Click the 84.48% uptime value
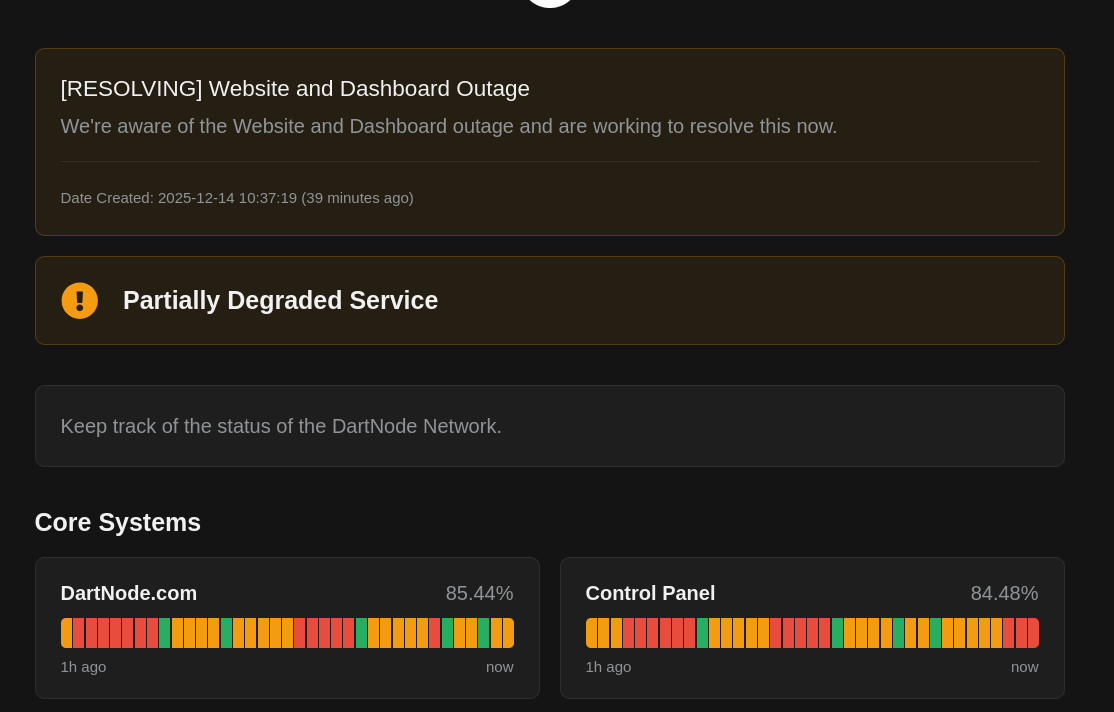This screenshot has width=1114, height=712. tap(1004, 593)
